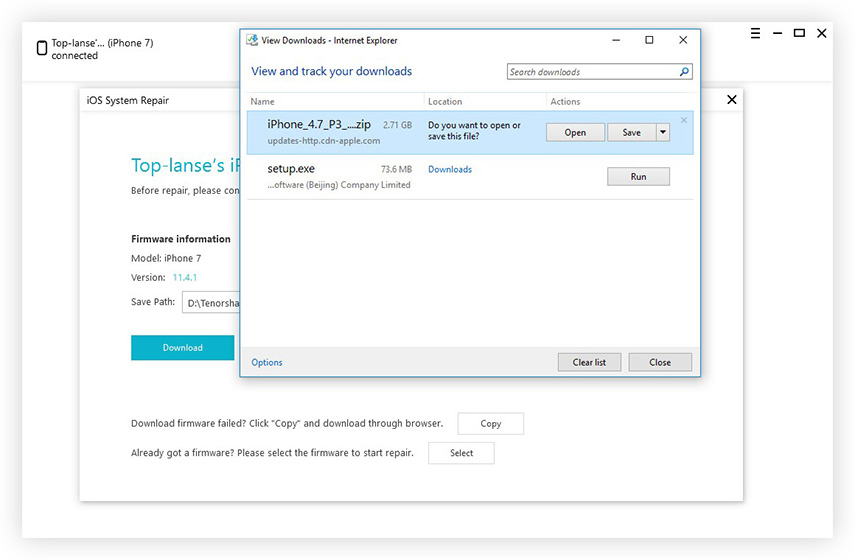The height and width of the screenshot is (560, 855).
Task: Click Open for the iPhone zip file
Action: point(575,133)
